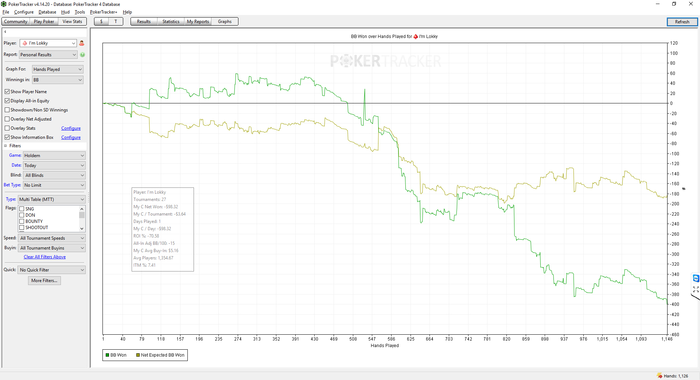The image size is (700, 380).
Task: Click the Net Expected BB Won legend swatch
Action: (x=138, y=355)
